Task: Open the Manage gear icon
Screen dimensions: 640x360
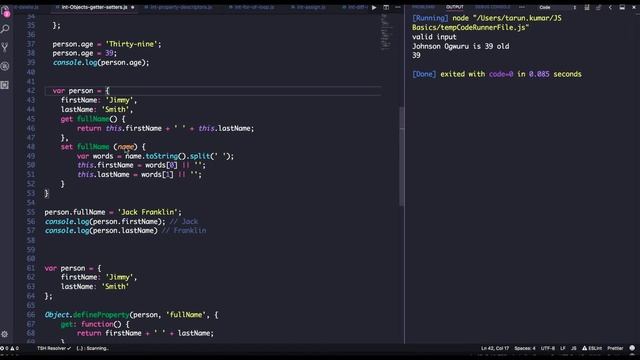Action: pyautogui.click(x=5, y=334)
